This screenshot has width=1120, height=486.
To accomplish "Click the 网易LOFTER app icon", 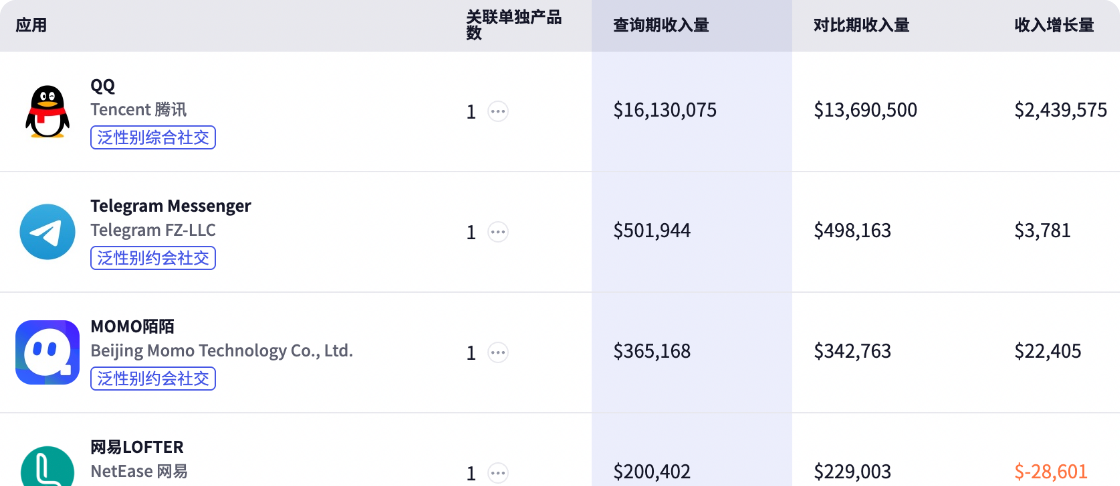I will (x=47, y=468).
